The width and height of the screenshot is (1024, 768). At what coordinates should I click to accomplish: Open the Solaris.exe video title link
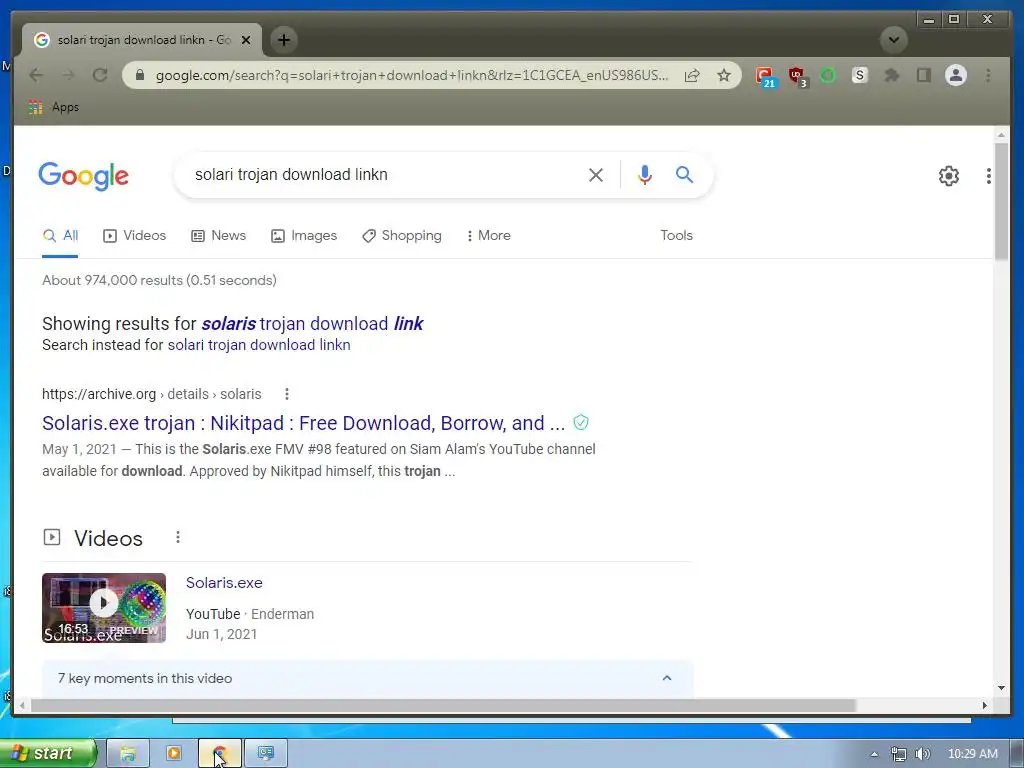point(224,583)
